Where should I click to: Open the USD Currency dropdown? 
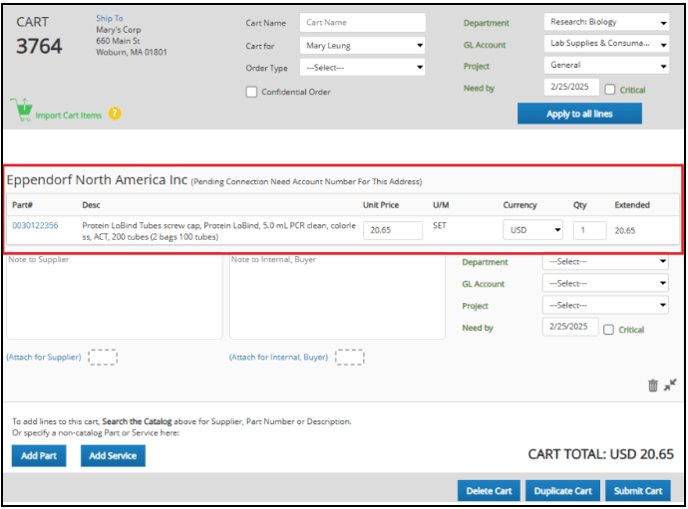pyautogui.click(x=533, y=230)
